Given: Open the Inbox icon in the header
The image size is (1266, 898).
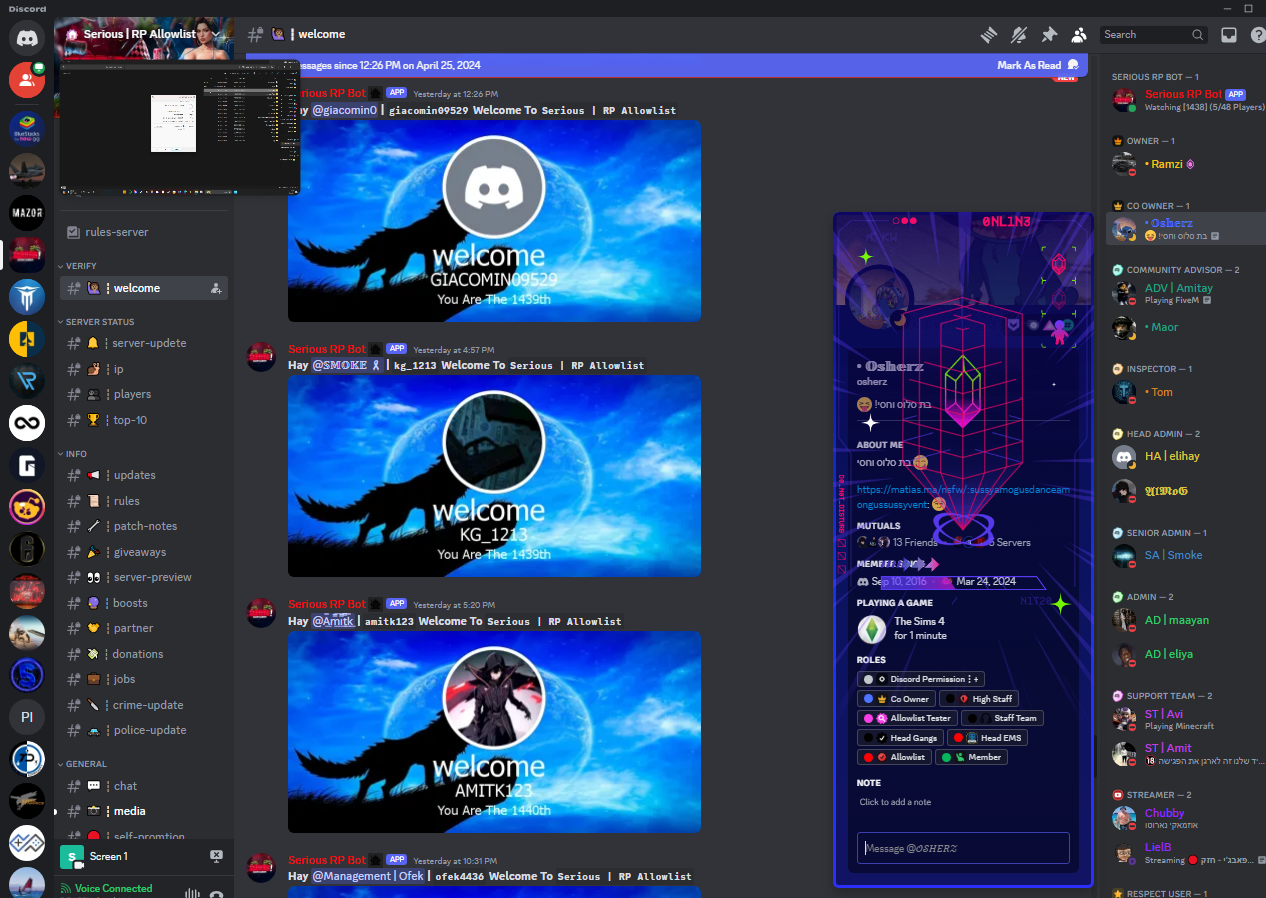Looking at the screenshot, I should click(x=1229, y=35).
